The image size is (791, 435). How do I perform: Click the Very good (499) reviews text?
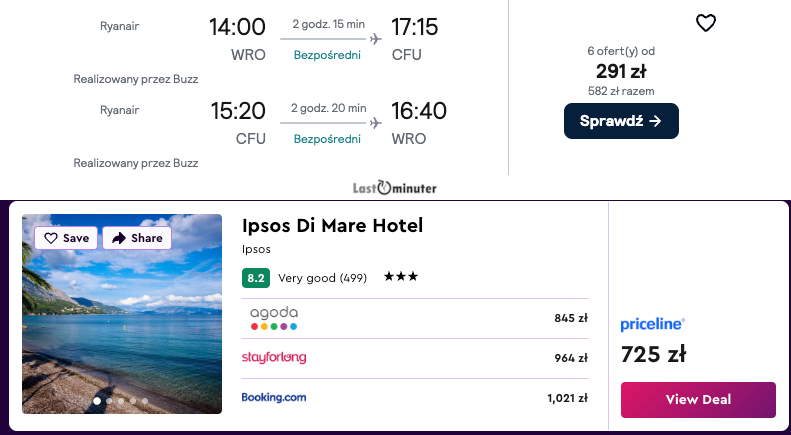pos(320,277)
